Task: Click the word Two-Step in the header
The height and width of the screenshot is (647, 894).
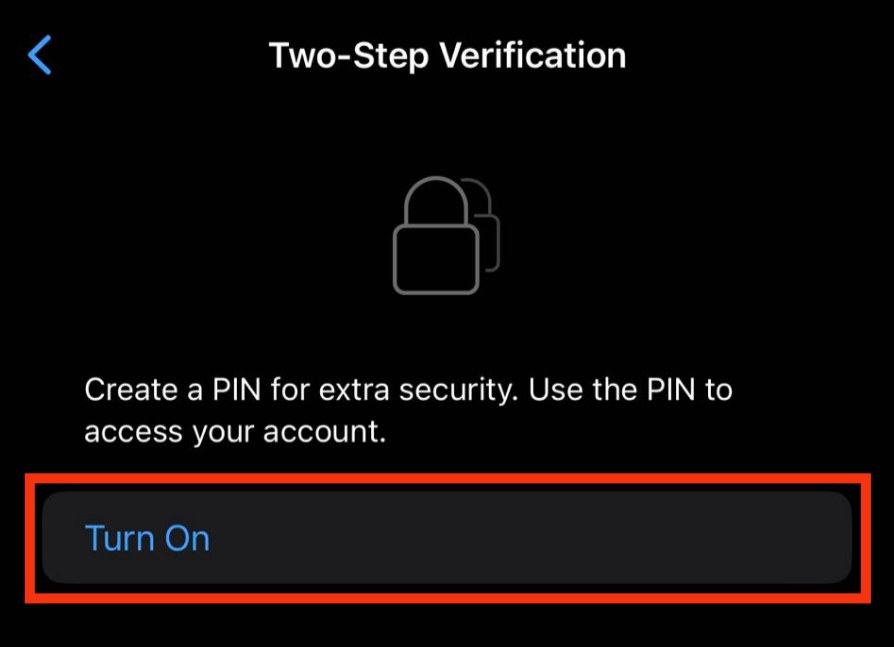Action: tap(348, 56)
